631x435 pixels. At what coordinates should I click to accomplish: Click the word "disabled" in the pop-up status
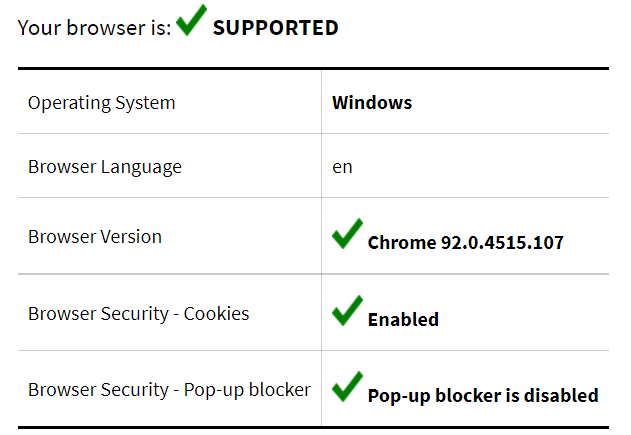point(558,396)
